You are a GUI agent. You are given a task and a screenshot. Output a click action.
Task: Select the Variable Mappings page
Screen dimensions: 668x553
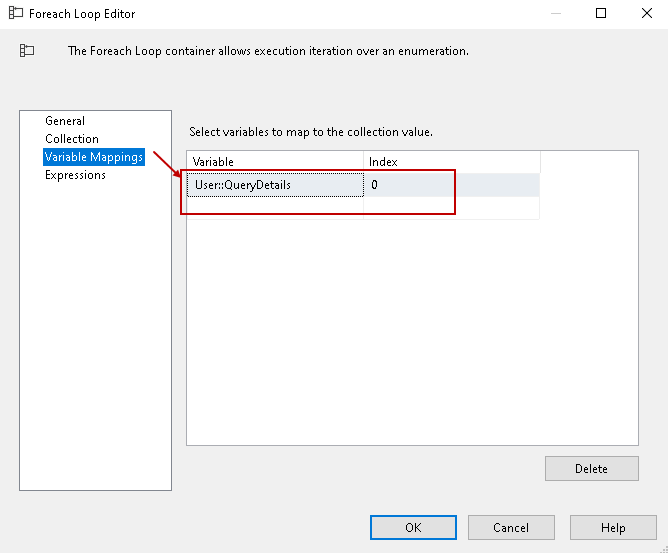point(94,157)
